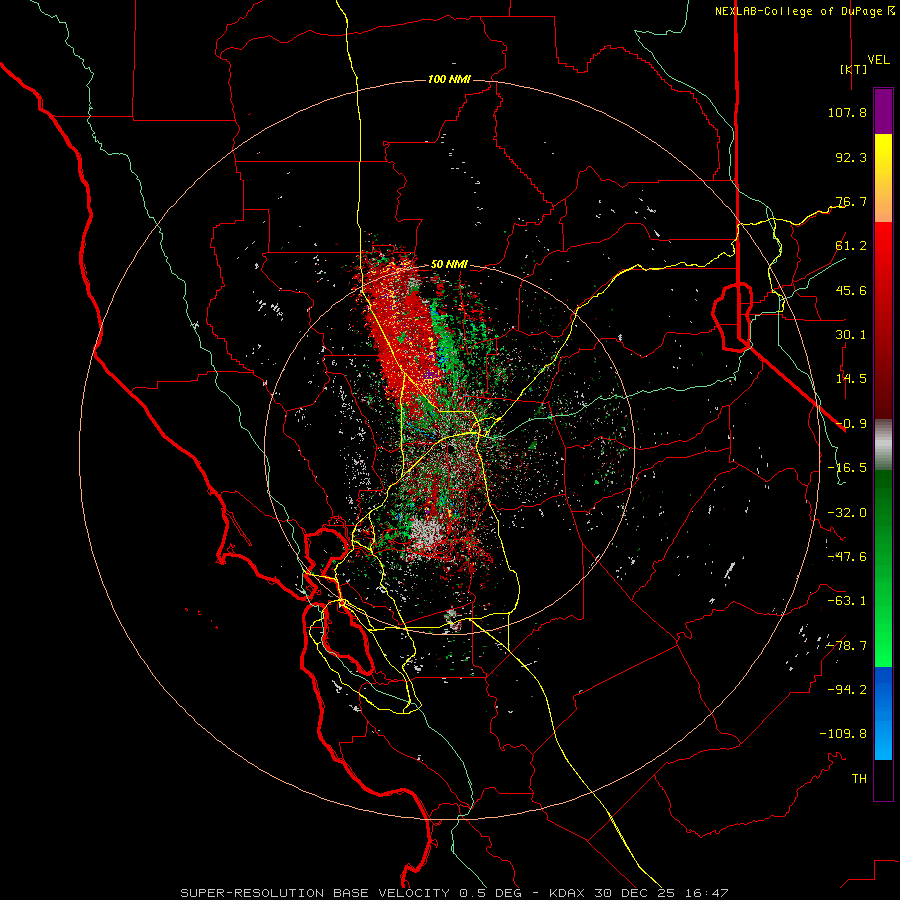Select the 76.7 scale value
Image resolution: width=900 pixels, height=900 pixels.
(x=851, y=201)
